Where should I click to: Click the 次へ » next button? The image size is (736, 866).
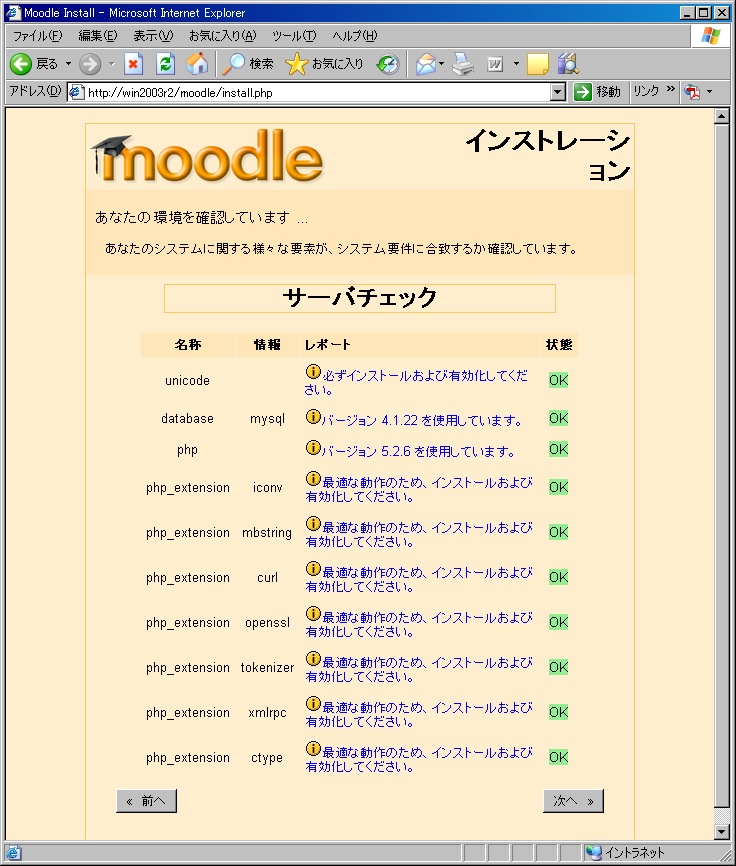coord(573,801)
